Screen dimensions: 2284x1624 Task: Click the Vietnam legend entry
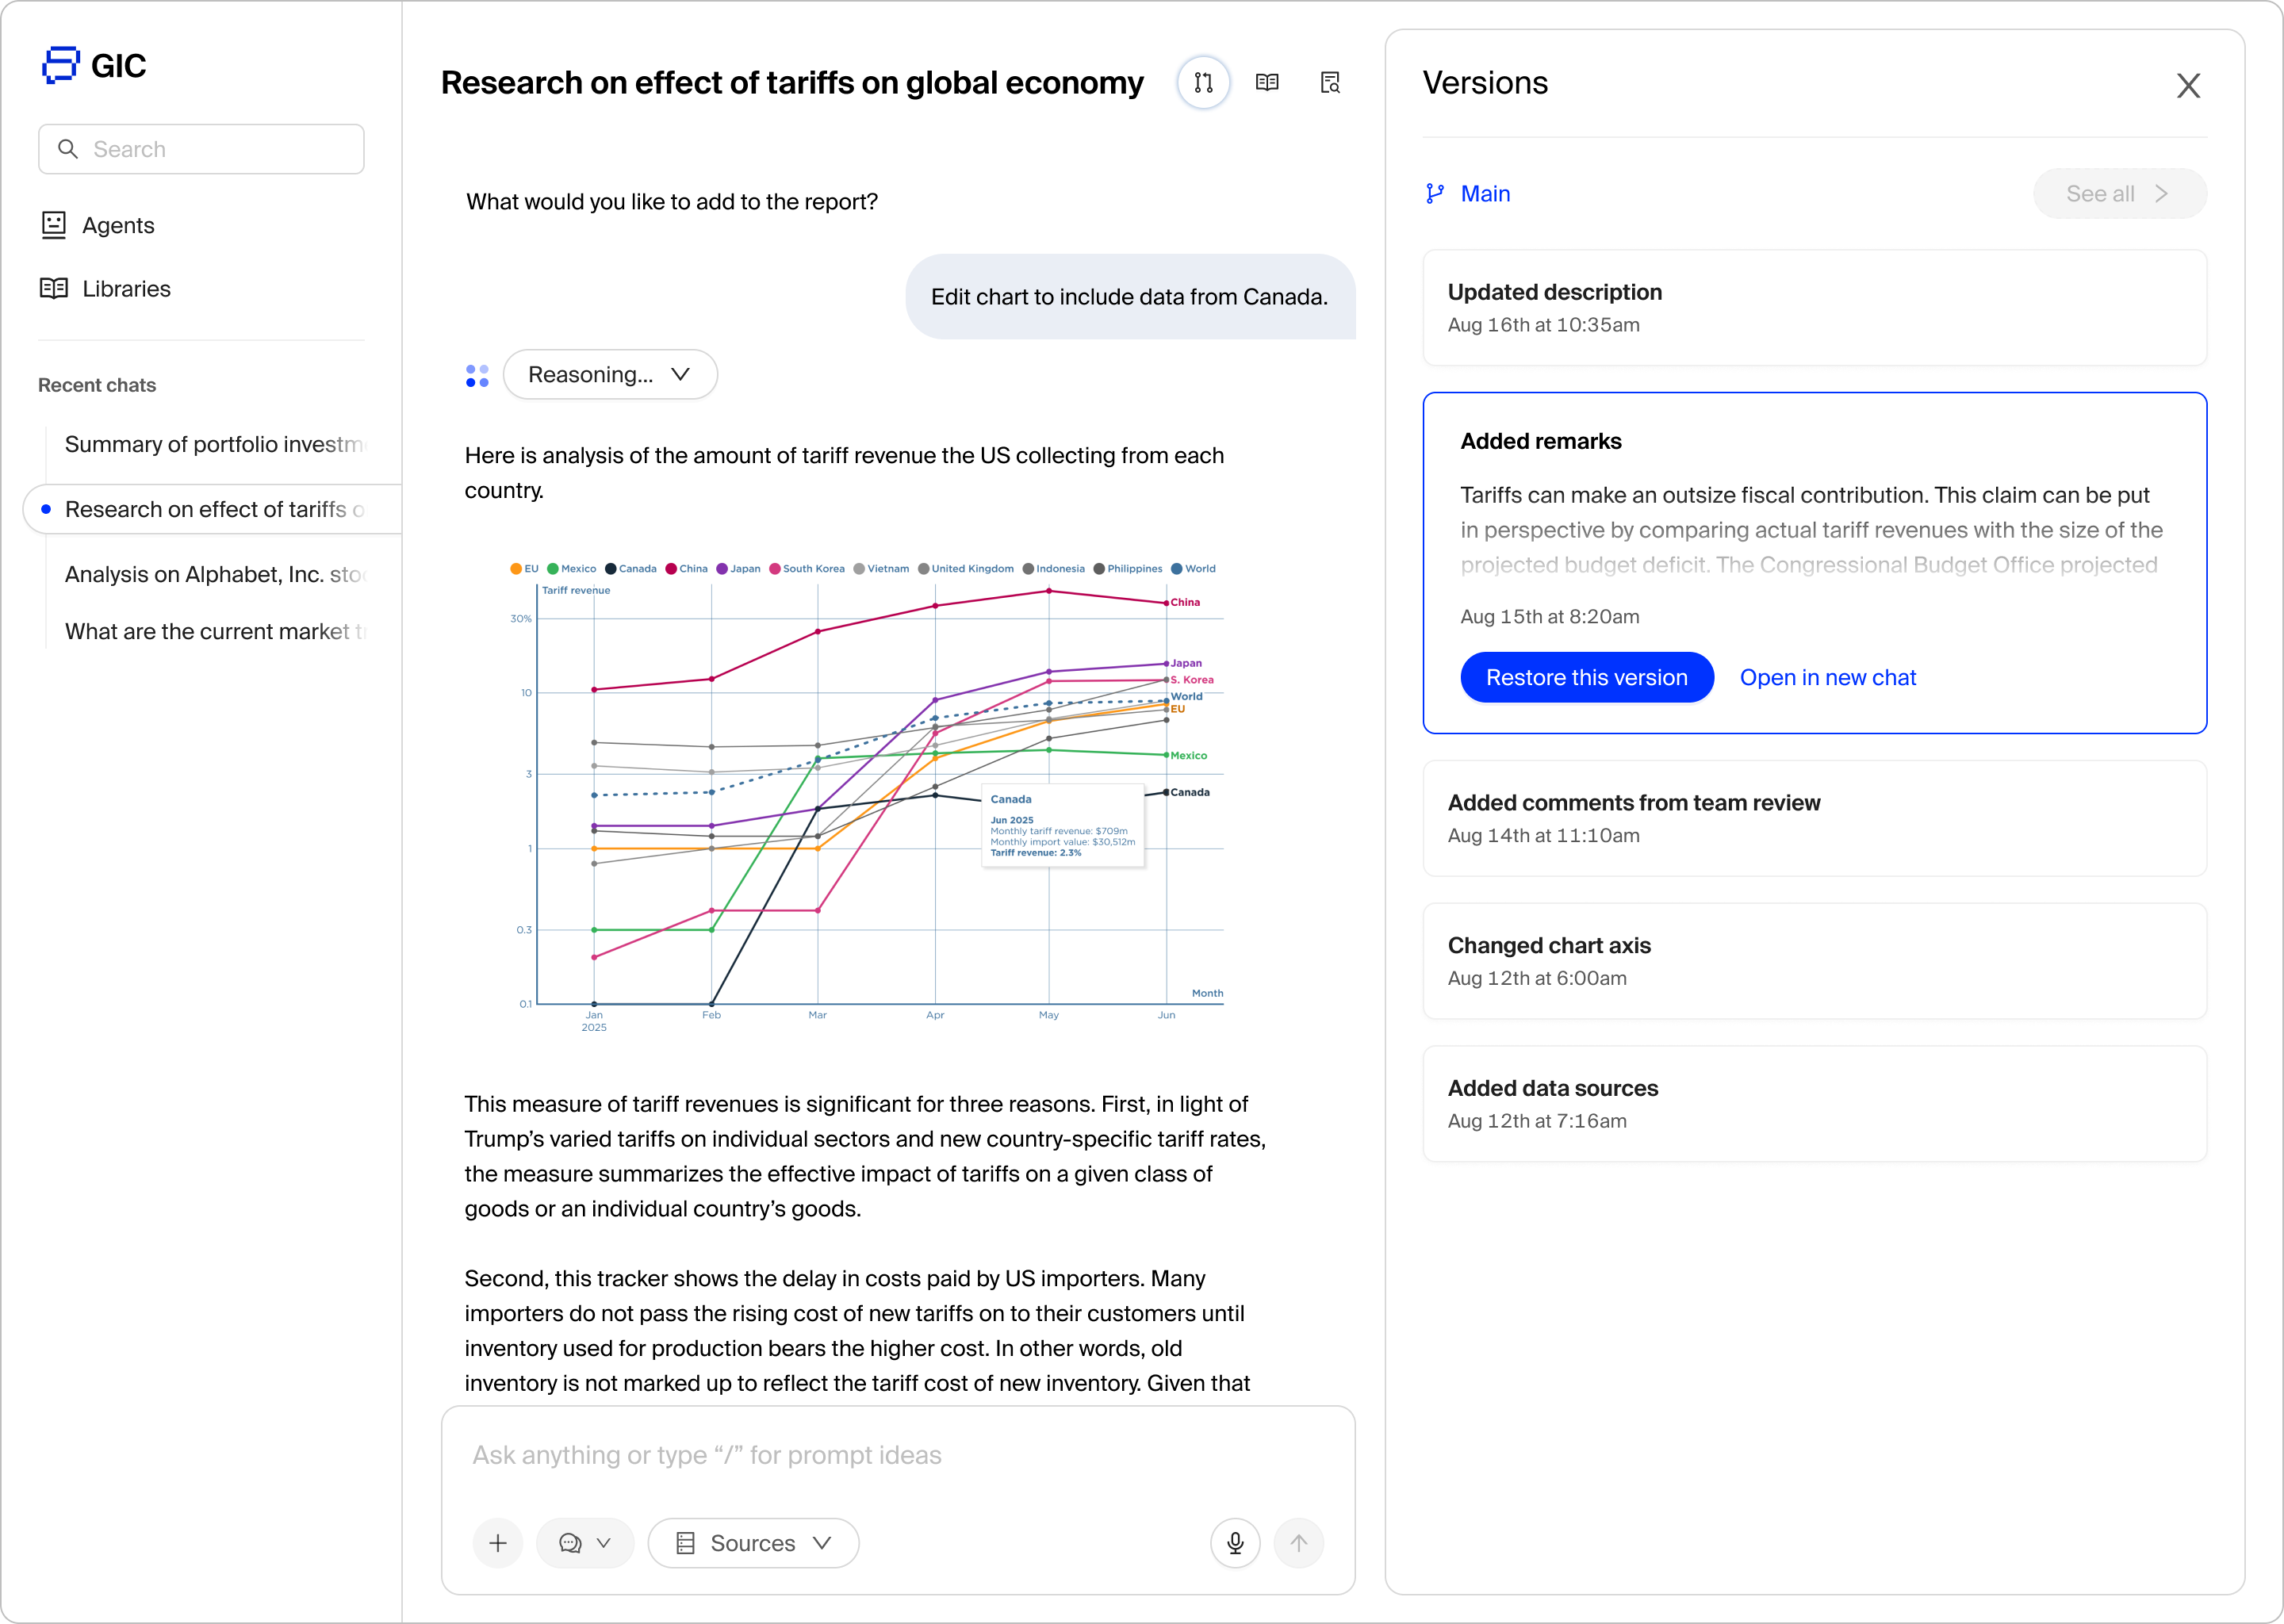(x=881, y=569)
